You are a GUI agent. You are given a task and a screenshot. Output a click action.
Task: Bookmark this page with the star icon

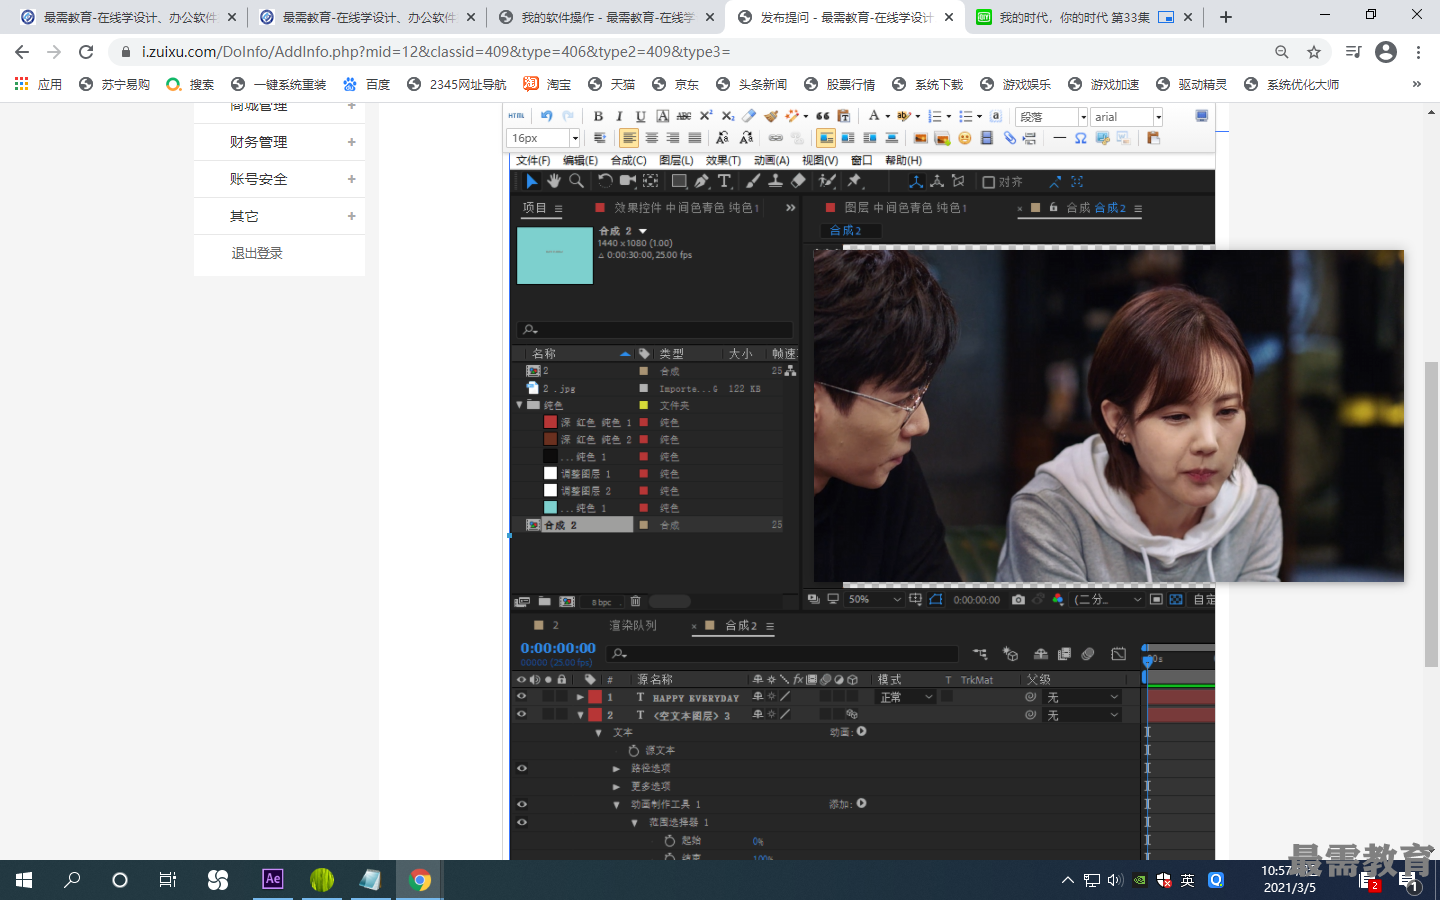[x=1314, y=52]
